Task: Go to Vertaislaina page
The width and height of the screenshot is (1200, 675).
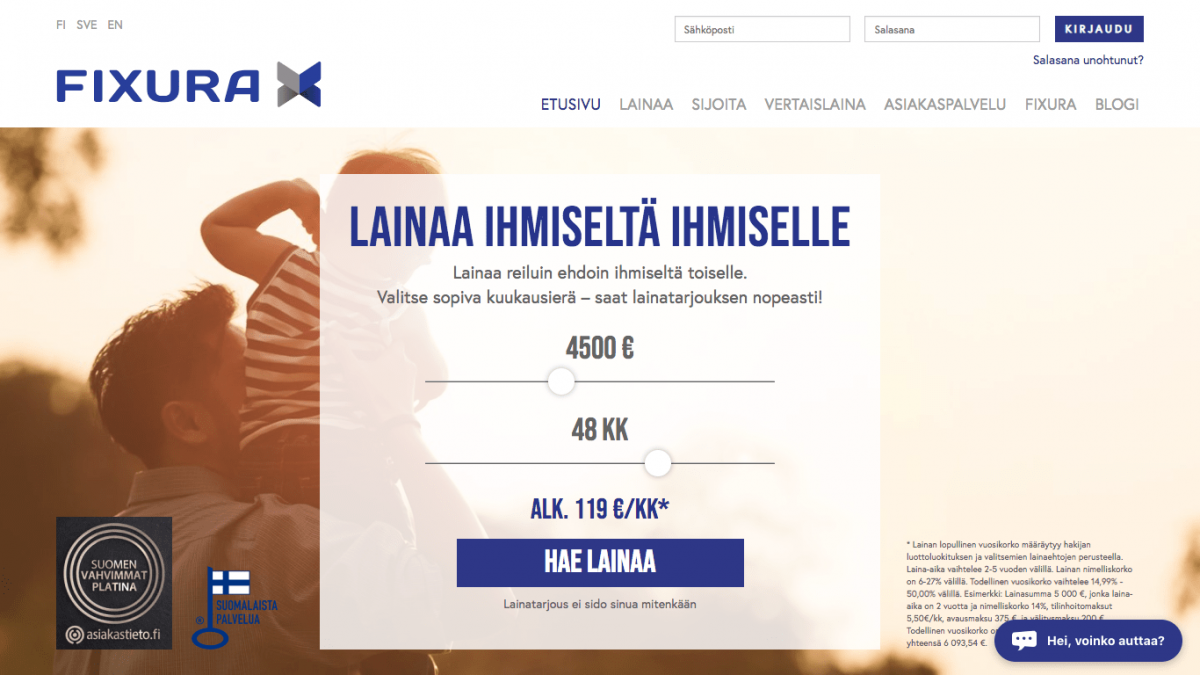Action: tap(815, 104)
